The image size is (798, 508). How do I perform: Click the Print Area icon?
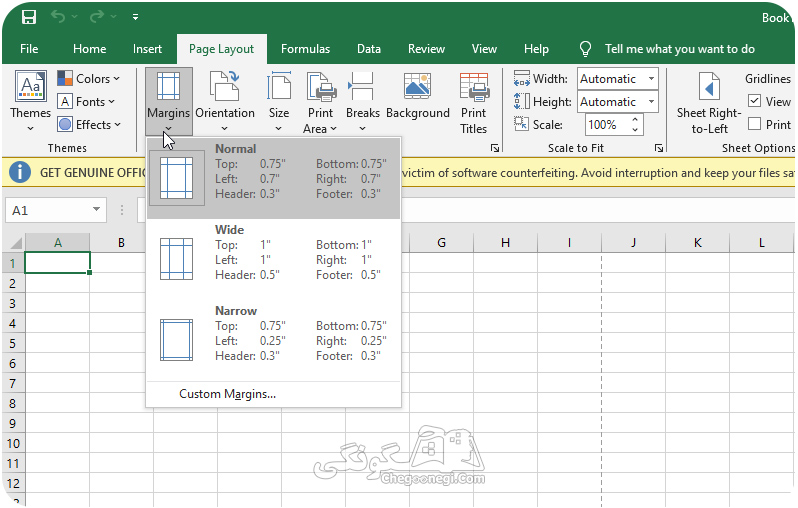pyautogui.click(x=321, y=87)
